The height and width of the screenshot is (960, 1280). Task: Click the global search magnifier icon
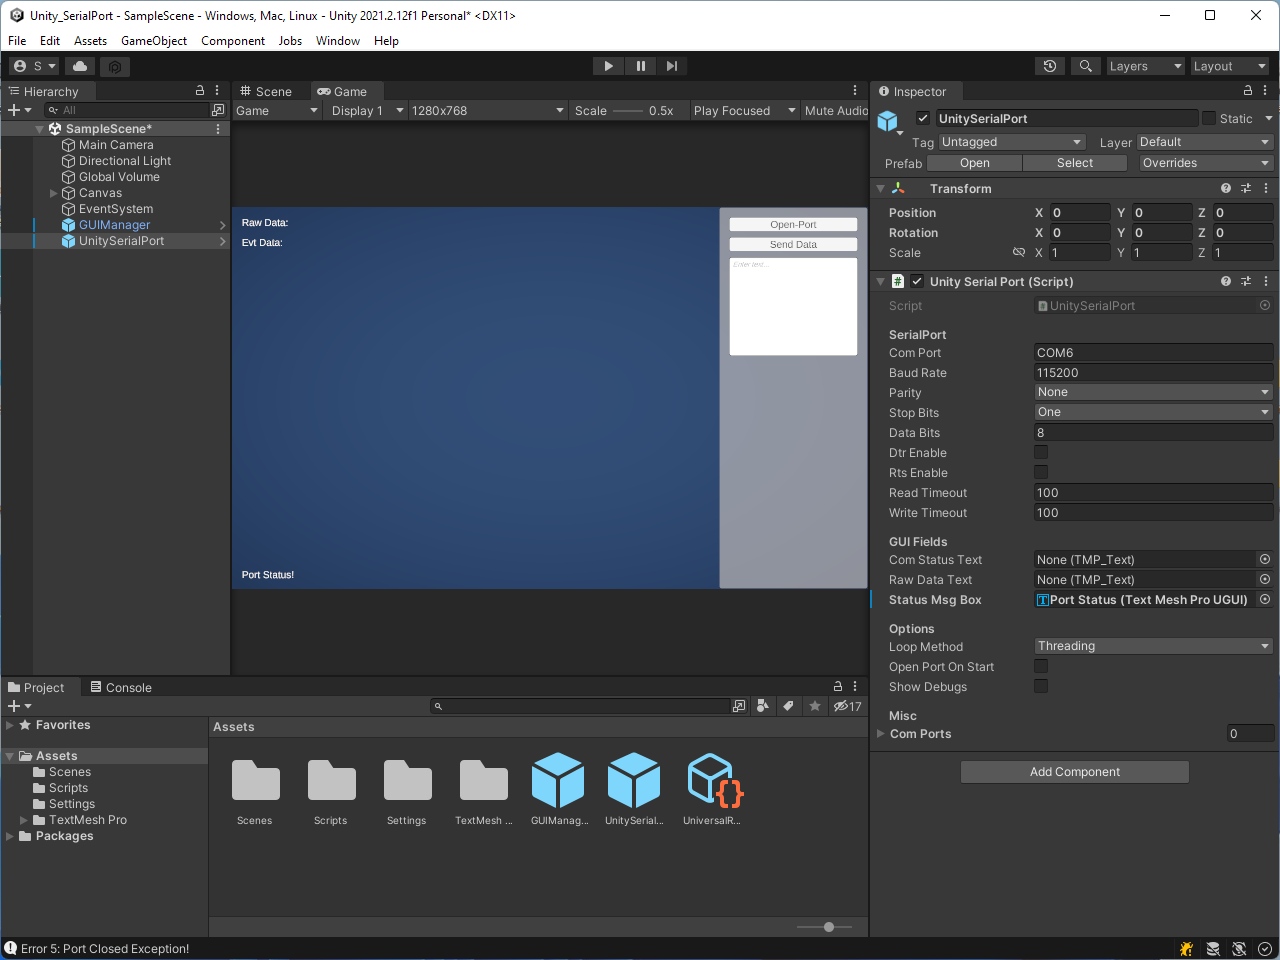click(x=1085, y=66)
